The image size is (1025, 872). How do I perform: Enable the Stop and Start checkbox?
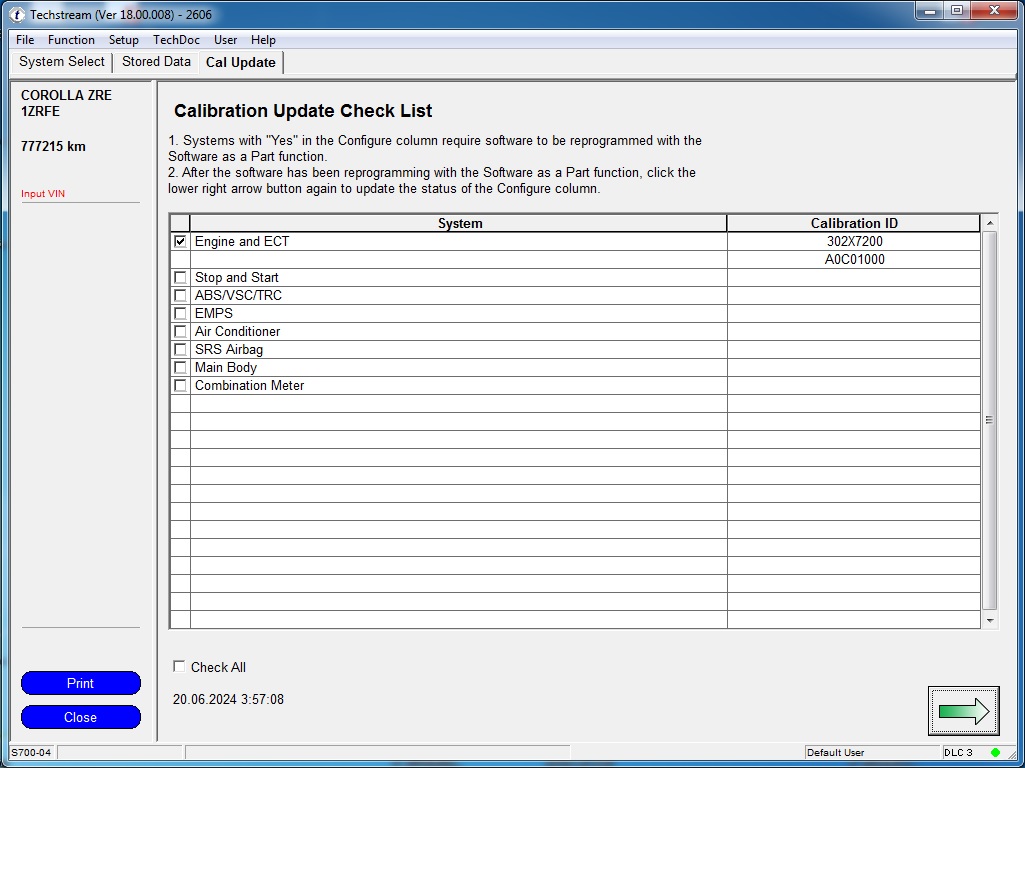click(180, 277)
